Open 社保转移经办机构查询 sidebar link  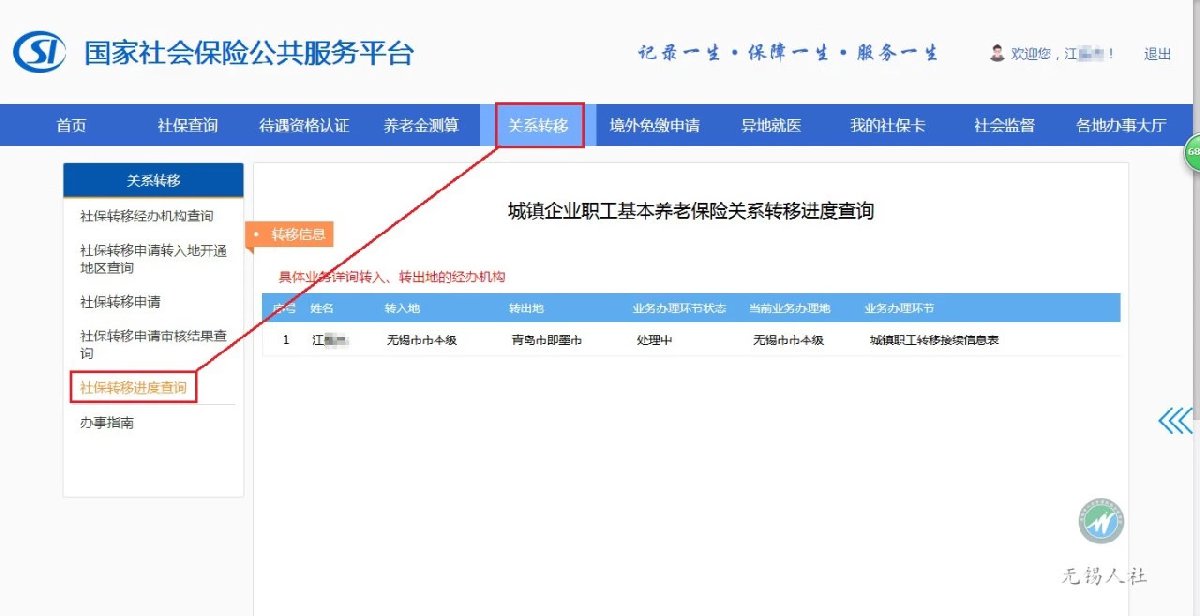pos(146,216)
